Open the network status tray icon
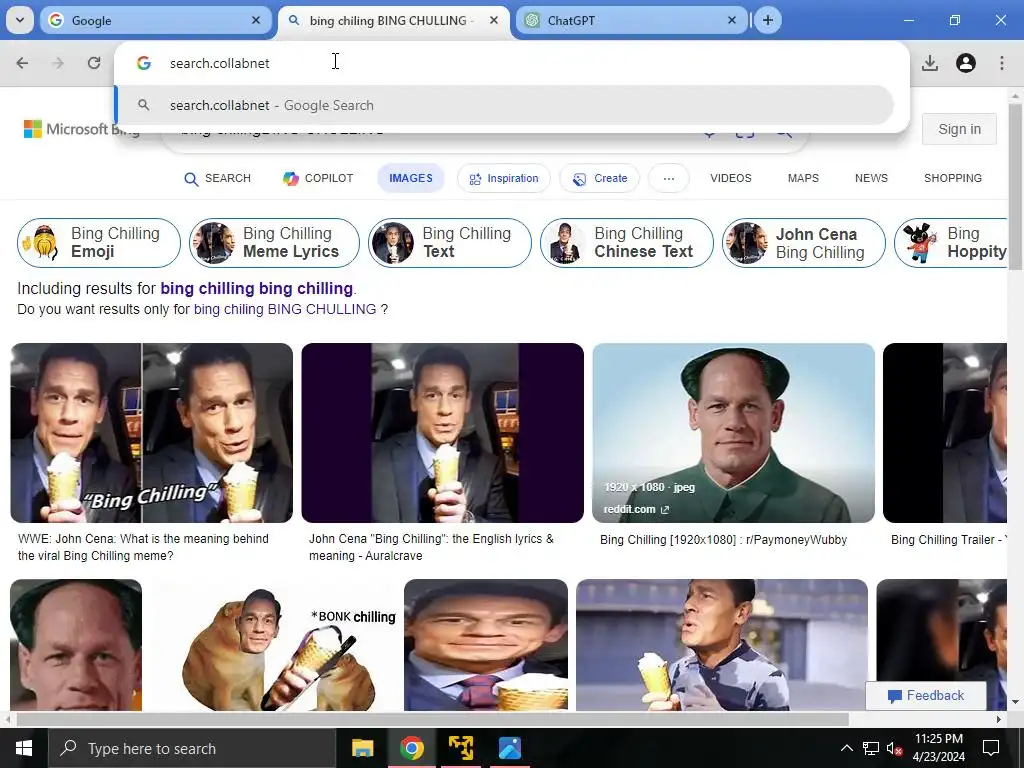Screen dimensions: 1024x768 click(871, 748)
